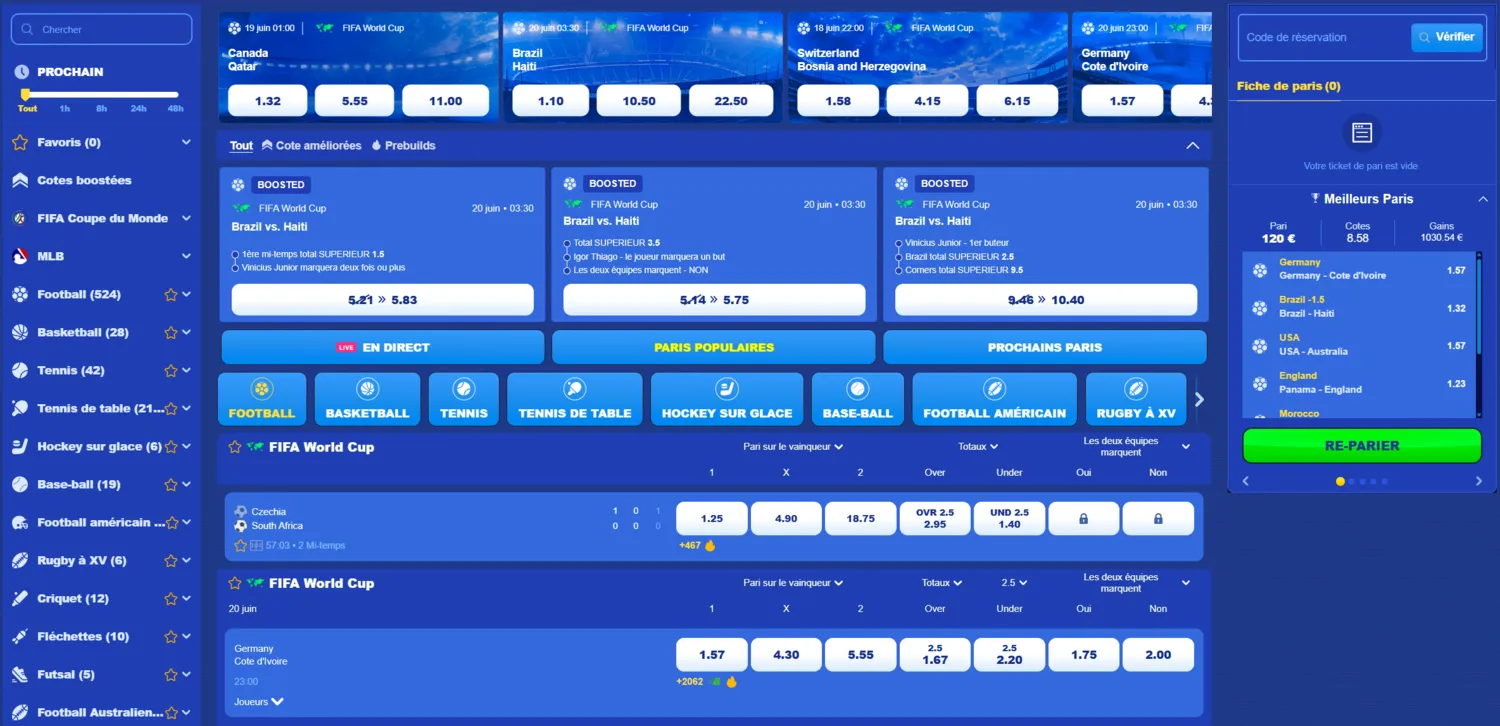
Task: Switch to the Prebuilds tab
Action: pos(403,146)
